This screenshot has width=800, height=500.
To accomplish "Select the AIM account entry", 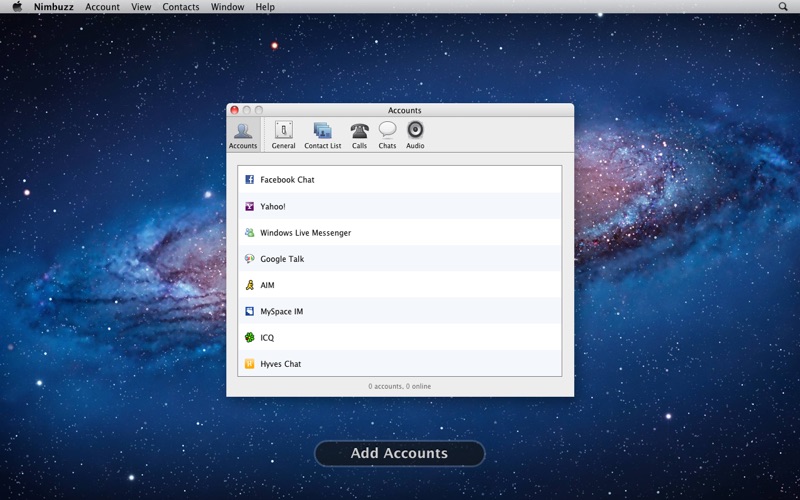I will click(267, 285).
